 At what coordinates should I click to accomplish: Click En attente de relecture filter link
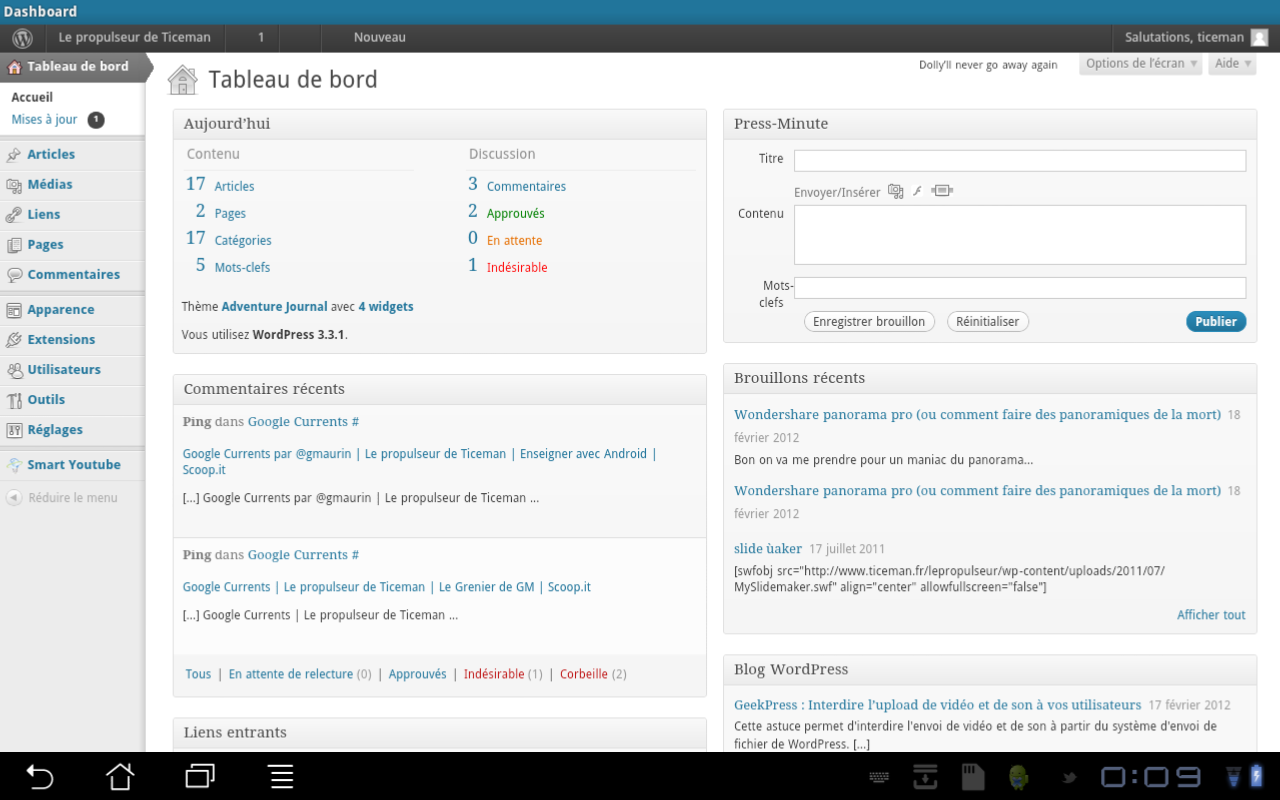(x=291, y=674)
